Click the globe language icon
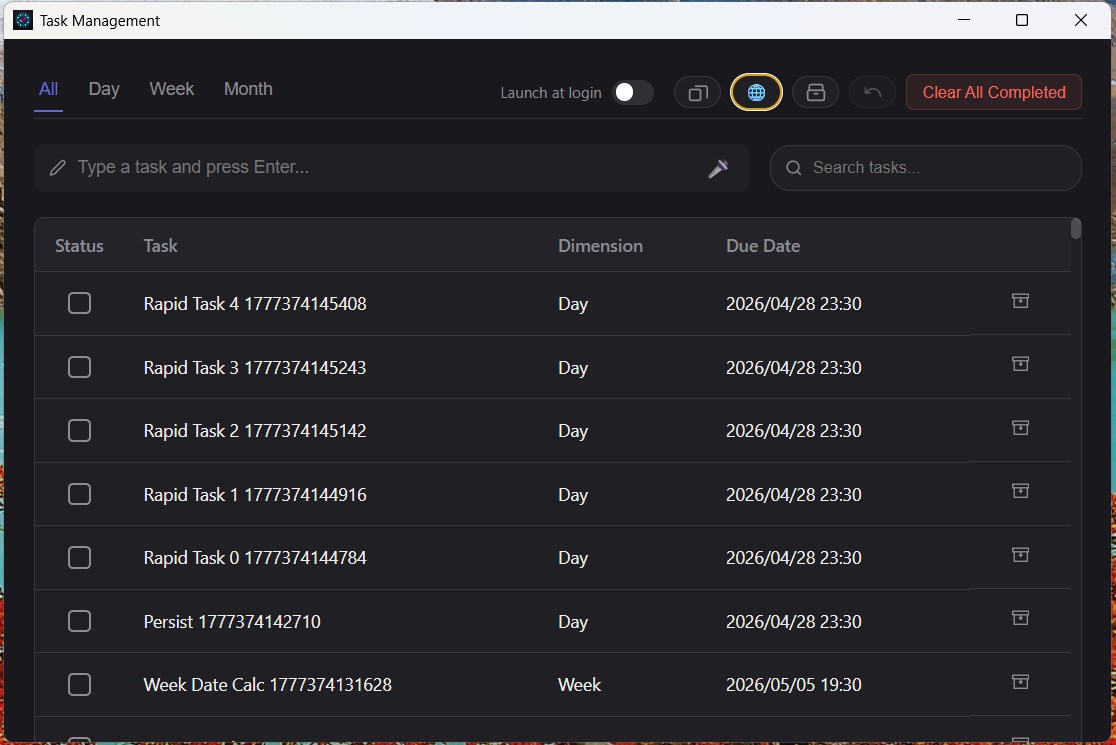 point(756,93)
